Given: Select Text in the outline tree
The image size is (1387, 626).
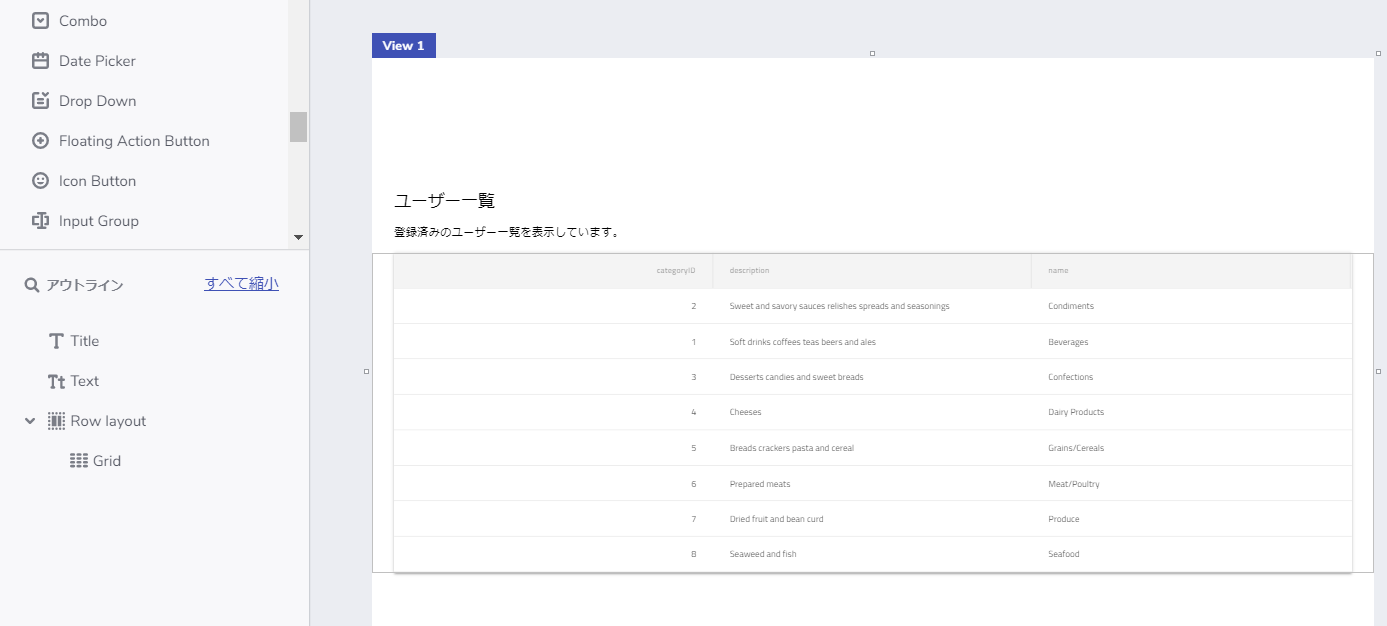Looking at the screenshot, I should pyautogui.click(x=85, y=381).
